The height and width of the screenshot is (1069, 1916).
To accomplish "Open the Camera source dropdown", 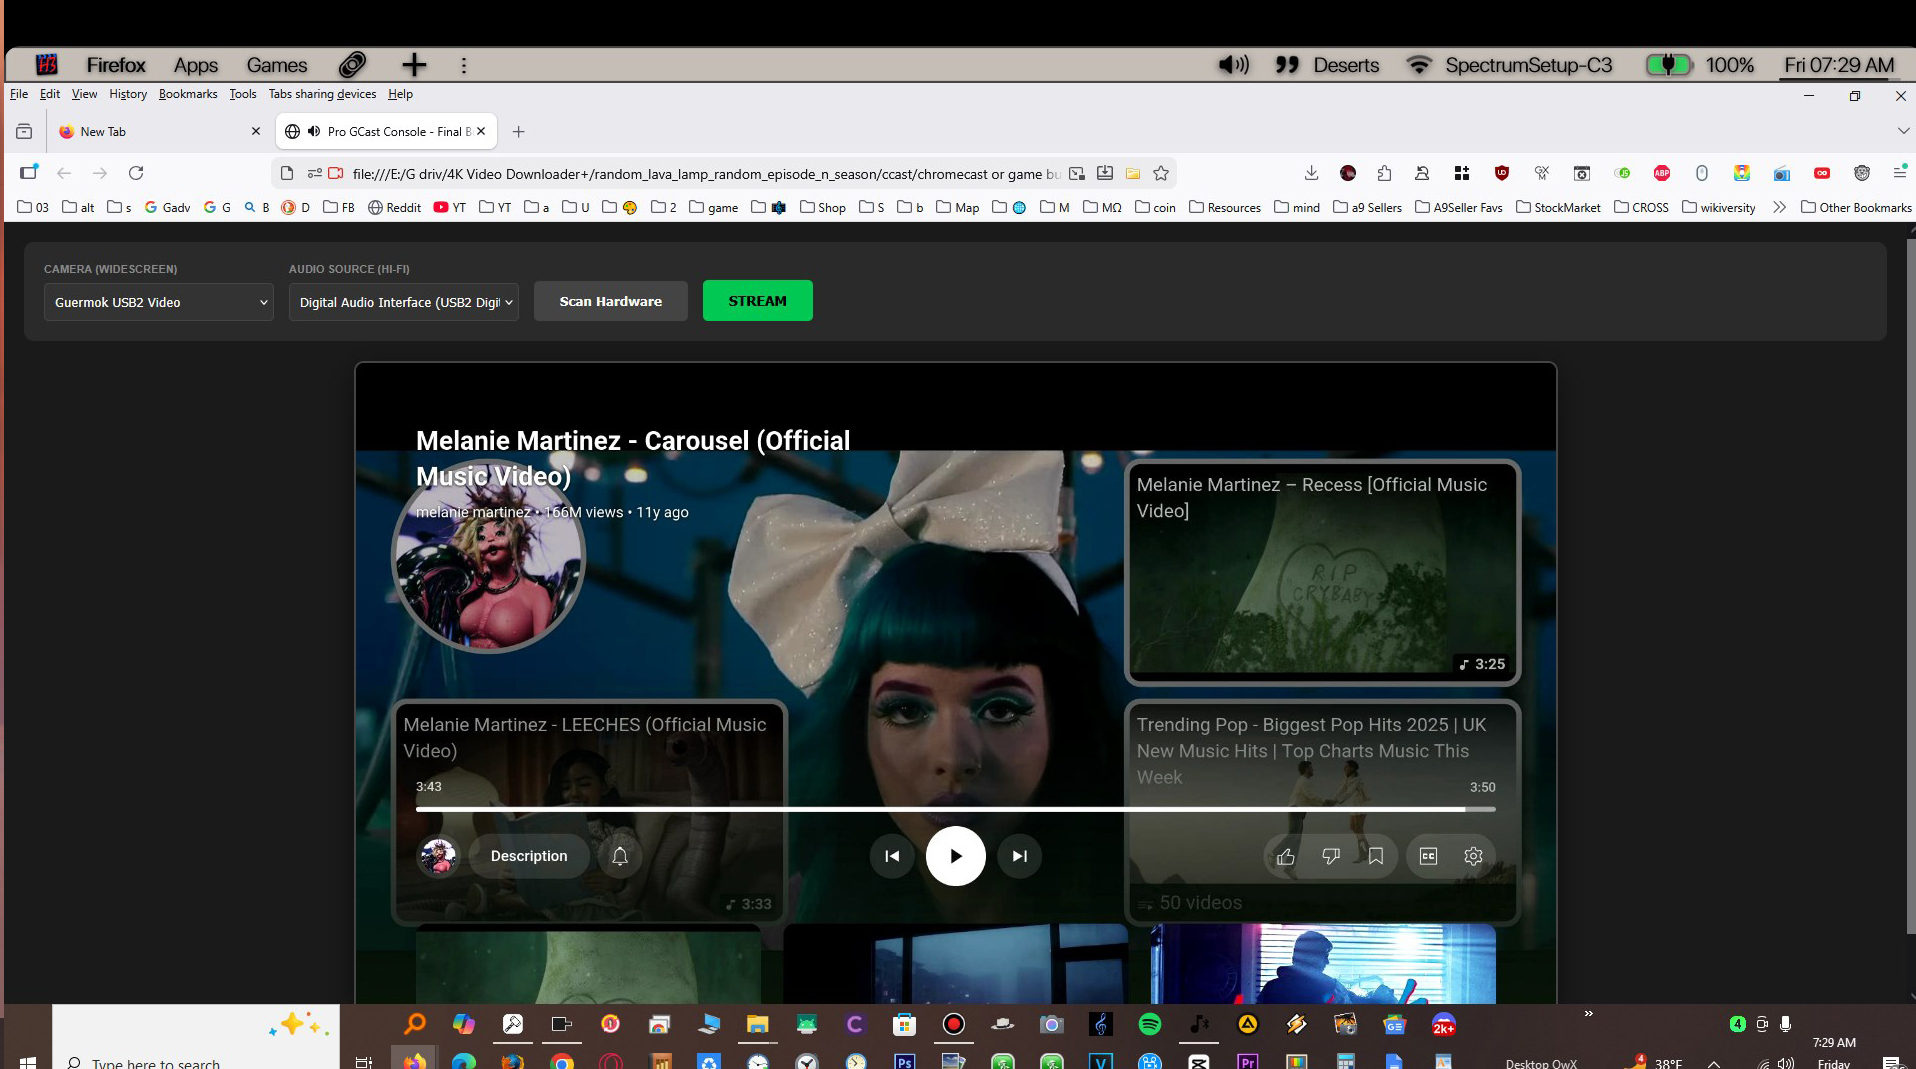I will point(159,302).
